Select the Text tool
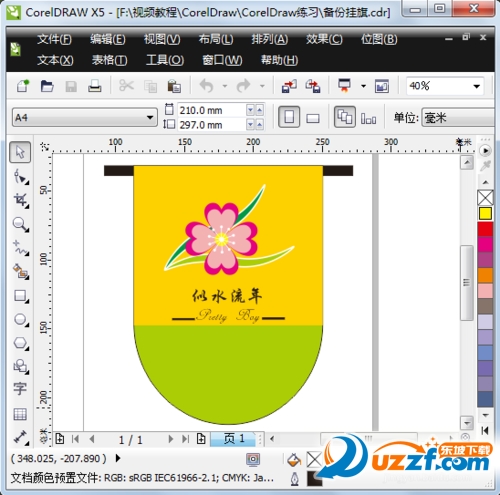The width and height of the screenshot is (500, 495). [20, 389]
